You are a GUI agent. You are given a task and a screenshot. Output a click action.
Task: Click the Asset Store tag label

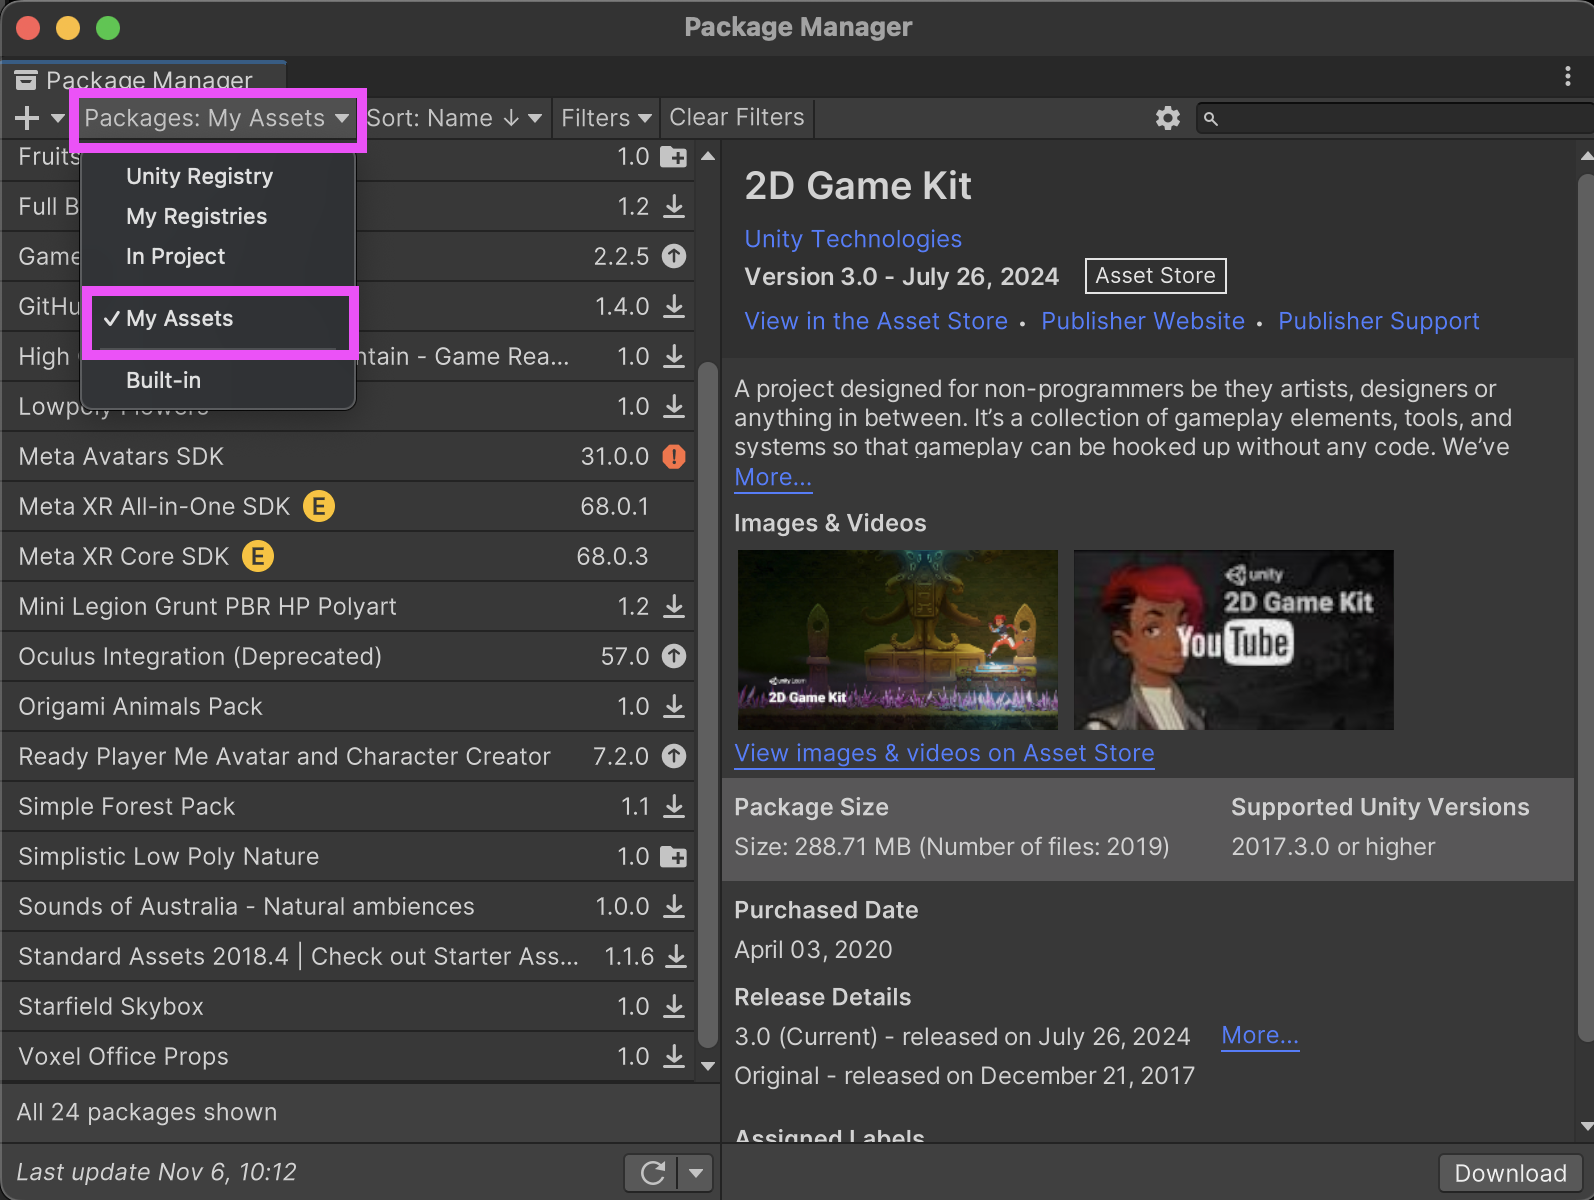pyautogui.click(x=1155, y=276)
